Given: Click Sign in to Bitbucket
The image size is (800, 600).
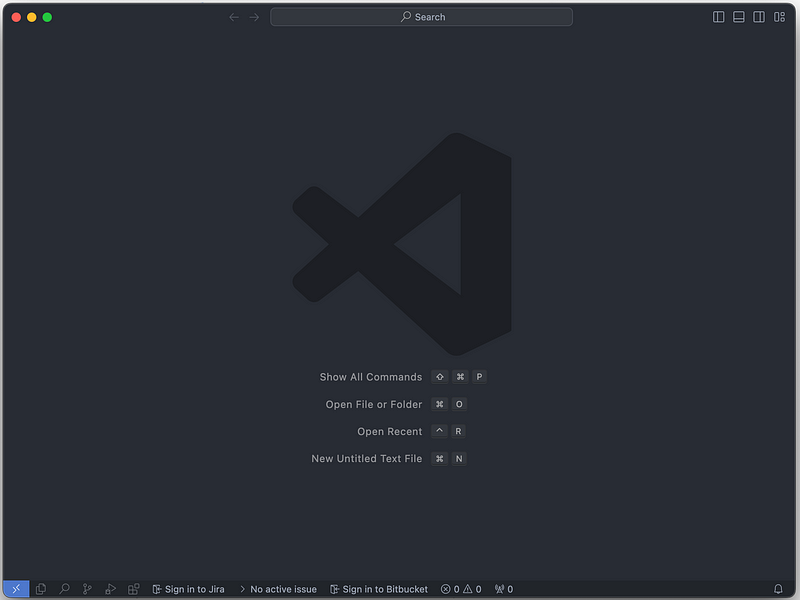Looking at the screenshot, I should 379,589.
